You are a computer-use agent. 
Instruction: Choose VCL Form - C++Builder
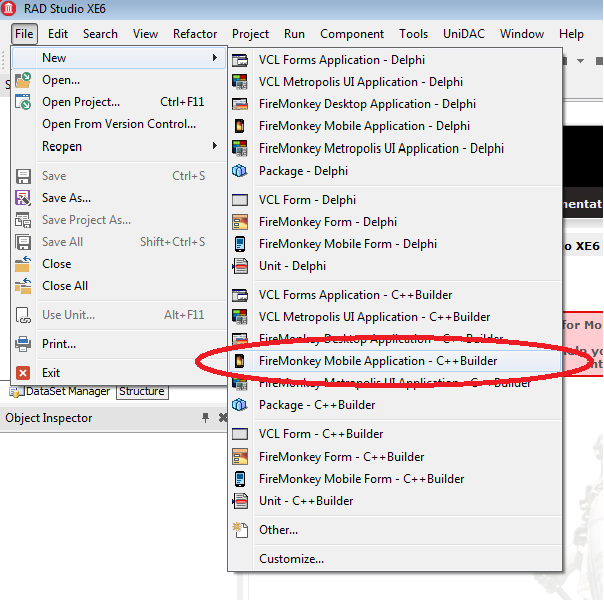point(395,434)
